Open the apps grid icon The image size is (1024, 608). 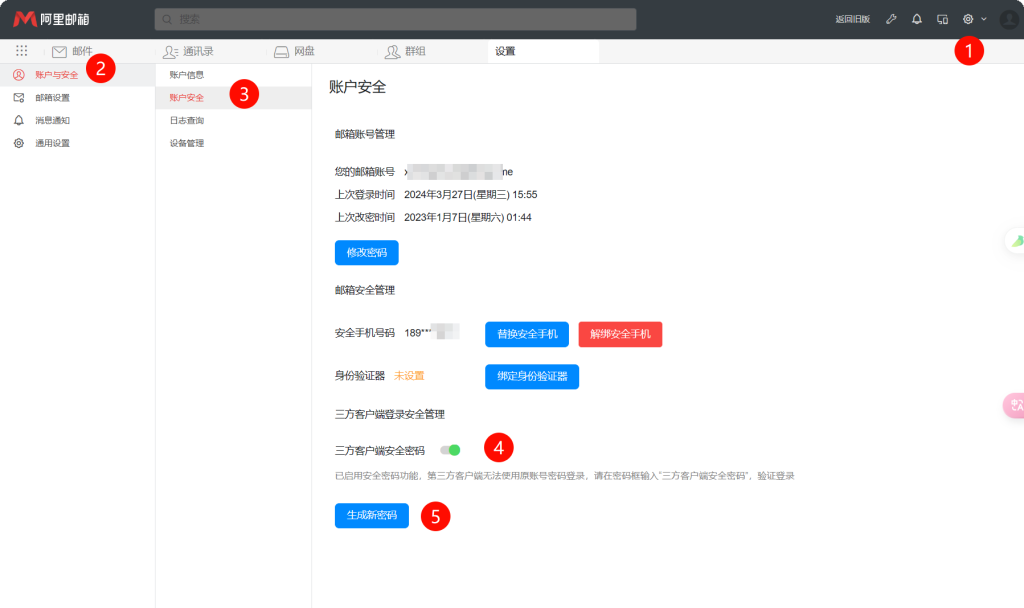point(22,51)
